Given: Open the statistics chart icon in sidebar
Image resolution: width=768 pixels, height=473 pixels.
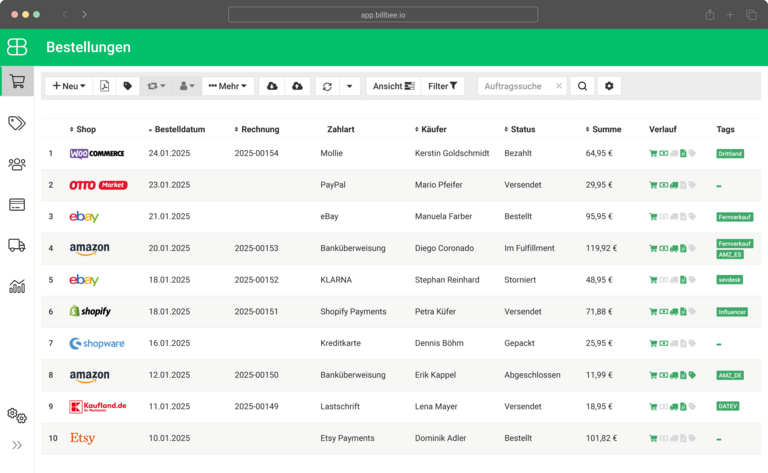Looking at the screenshot, I should [x=17, y=286].
